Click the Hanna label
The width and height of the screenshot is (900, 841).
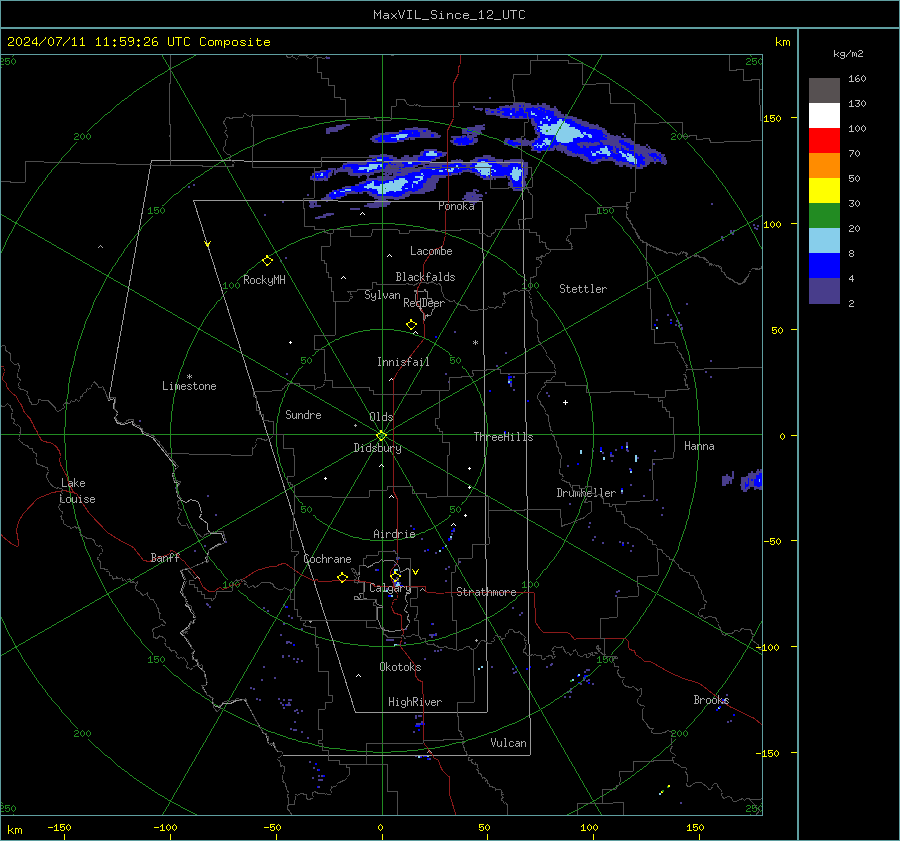click(699, 446)
